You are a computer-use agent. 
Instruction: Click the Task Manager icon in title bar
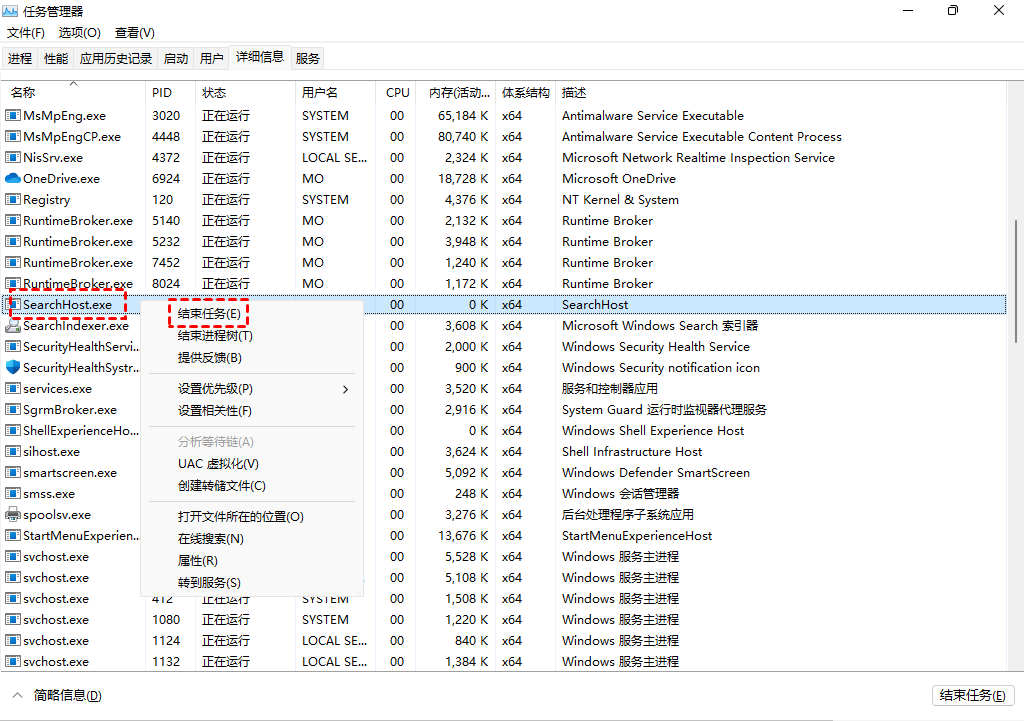coord(10,11)
